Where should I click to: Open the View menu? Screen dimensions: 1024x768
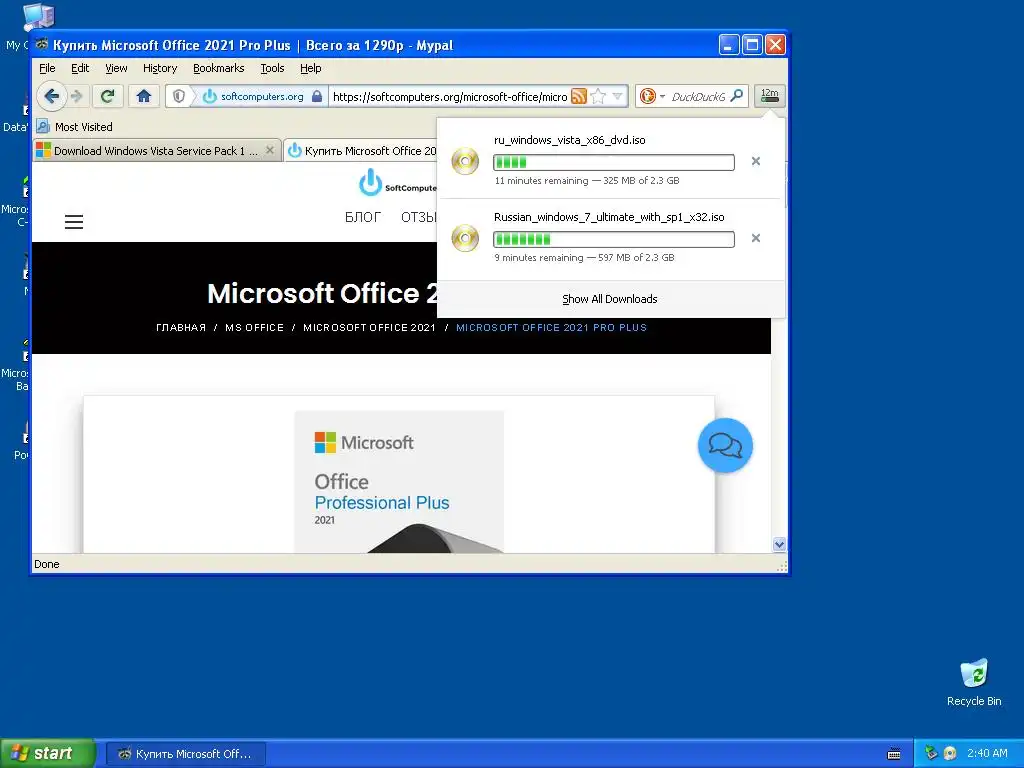point(116,68)
